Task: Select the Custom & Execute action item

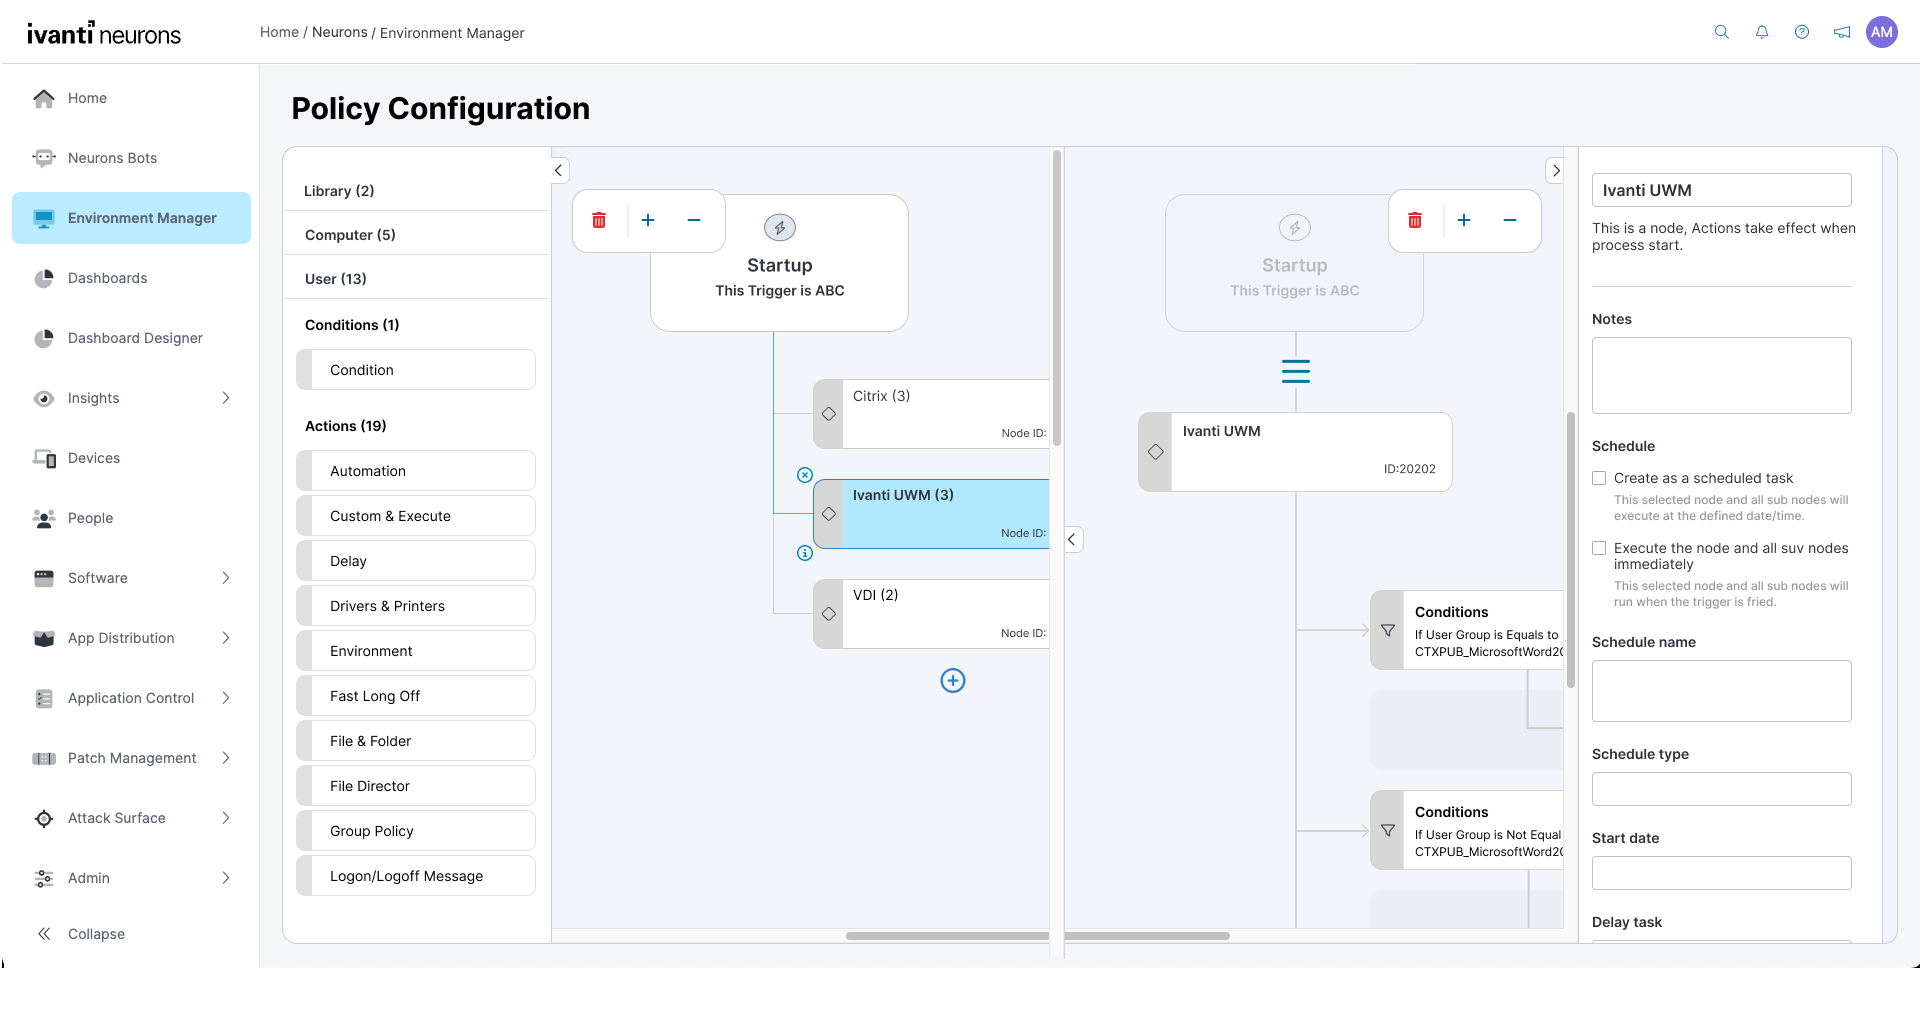Action: pyautogui.click(x=416, y=516)
